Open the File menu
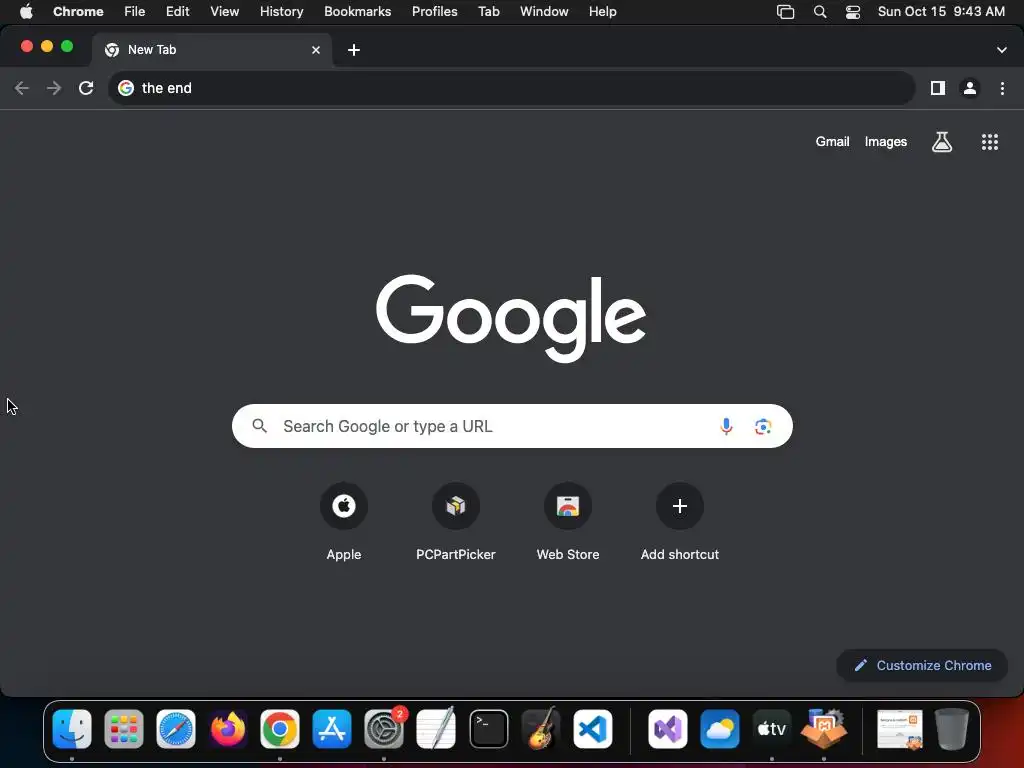The image size is (1024, 768). pyautogui.click(x=135, y=11)
